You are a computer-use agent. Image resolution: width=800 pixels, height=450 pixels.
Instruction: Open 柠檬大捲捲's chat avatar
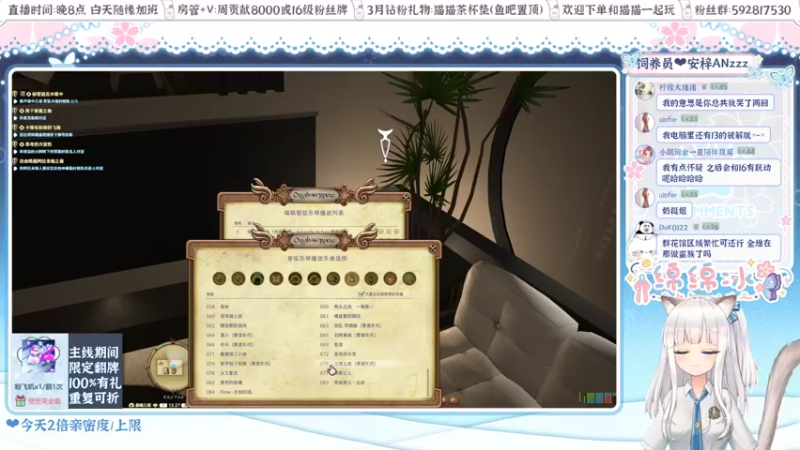coord(644,91)
